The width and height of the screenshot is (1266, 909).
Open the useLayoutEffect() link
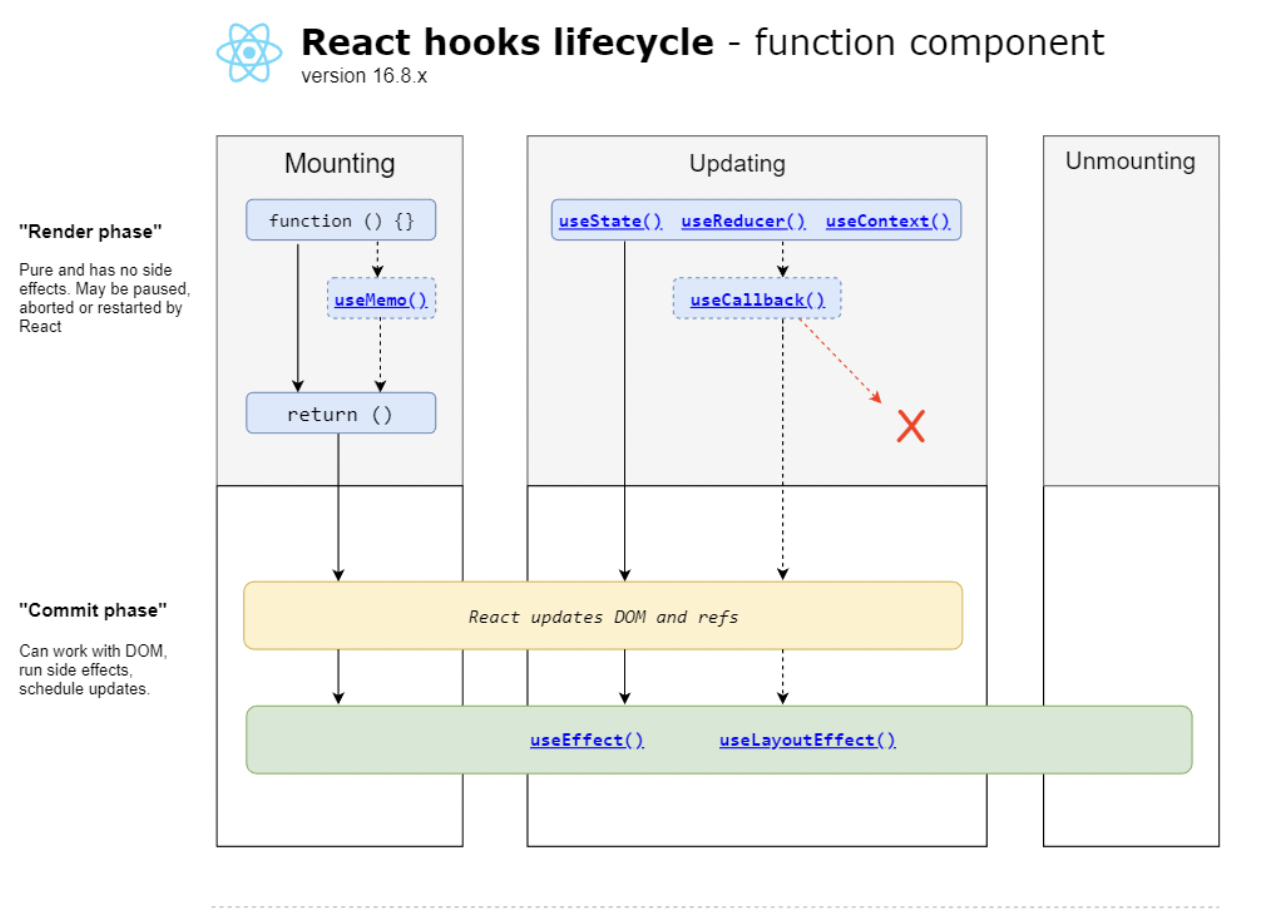(807, 740)
